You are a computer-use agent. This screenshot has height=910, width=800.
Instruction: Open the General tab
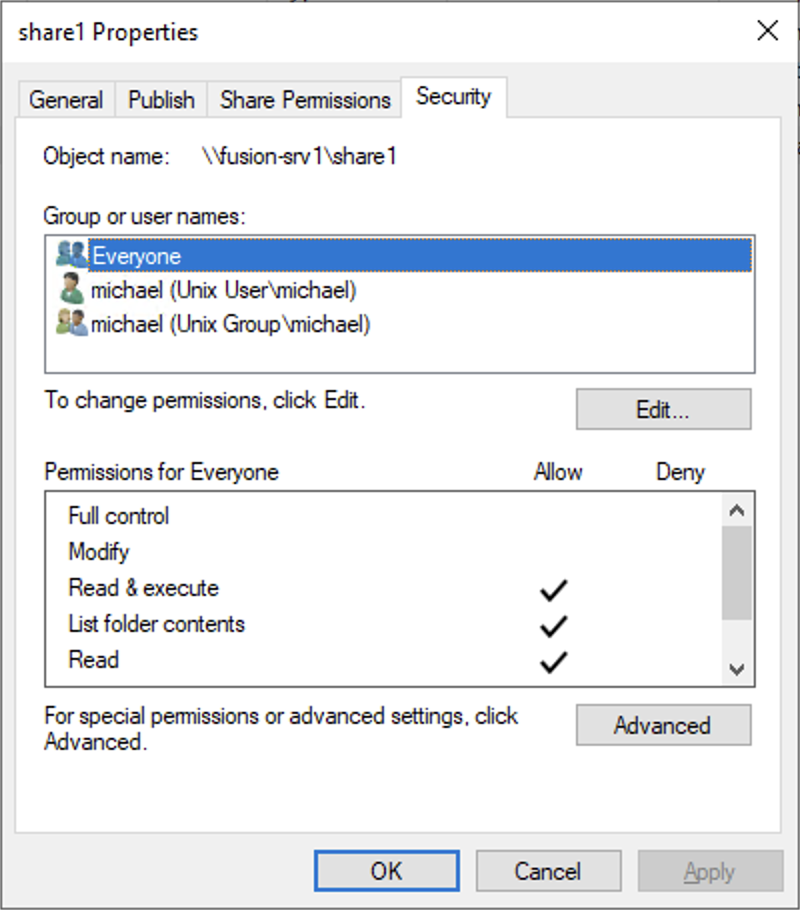pos(66,99)
